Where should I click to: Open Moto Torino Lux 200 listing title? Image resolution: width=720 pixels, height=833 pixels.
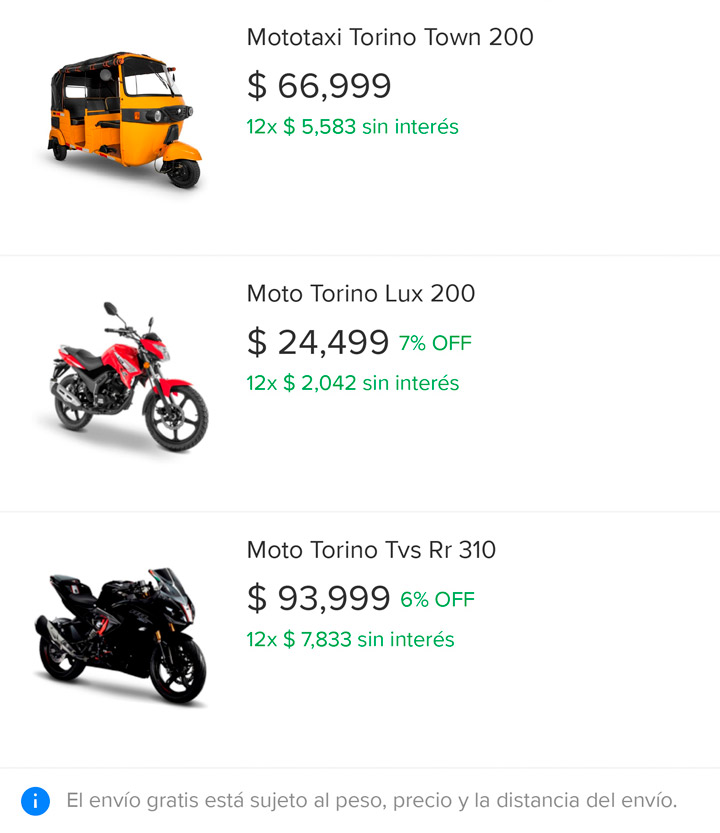pos(361,293)
